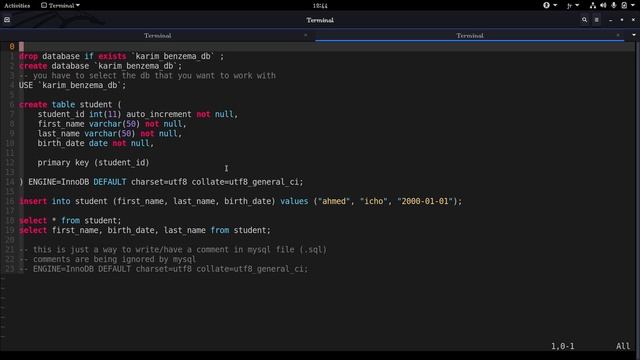Open Activities overview
Image resolution: width=640 pixels, height=360 pixels.
coord(17,5)
